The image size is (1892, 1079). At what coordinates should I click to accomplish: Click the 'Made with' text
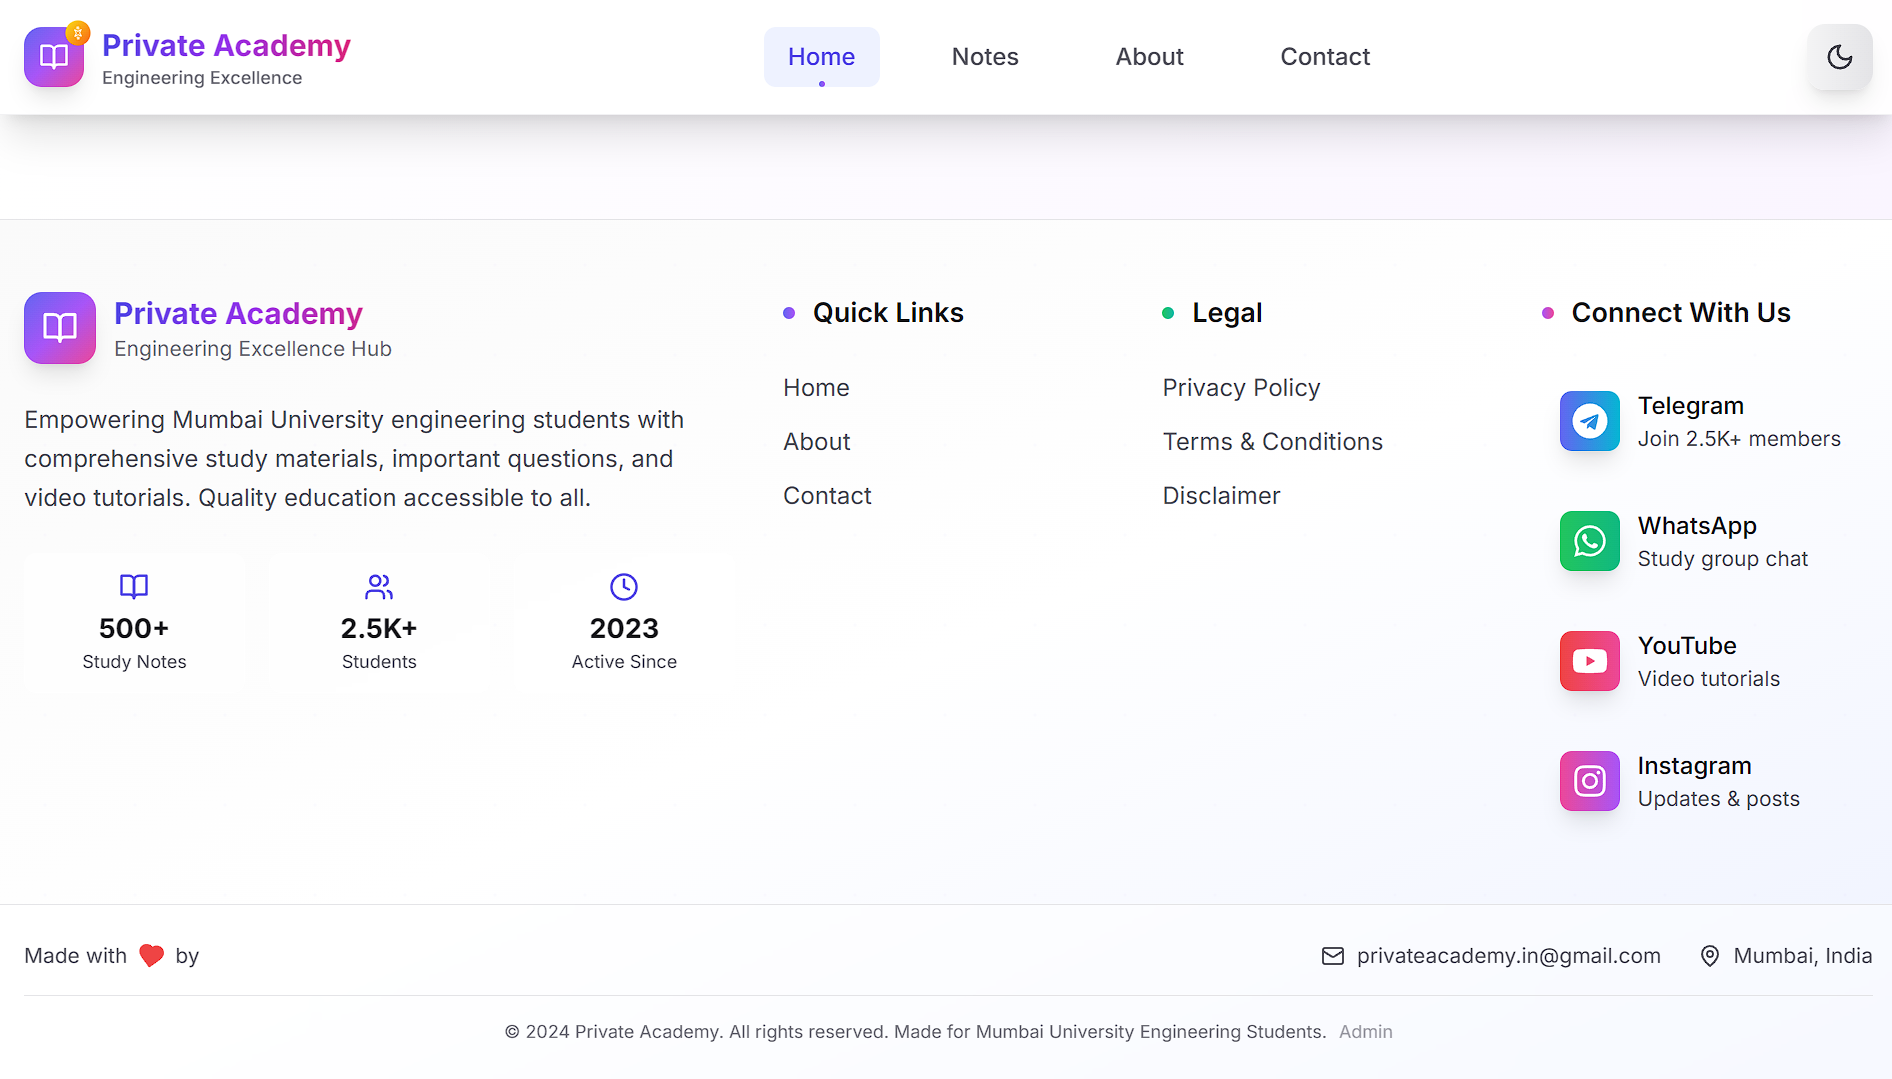click(75, 956)
